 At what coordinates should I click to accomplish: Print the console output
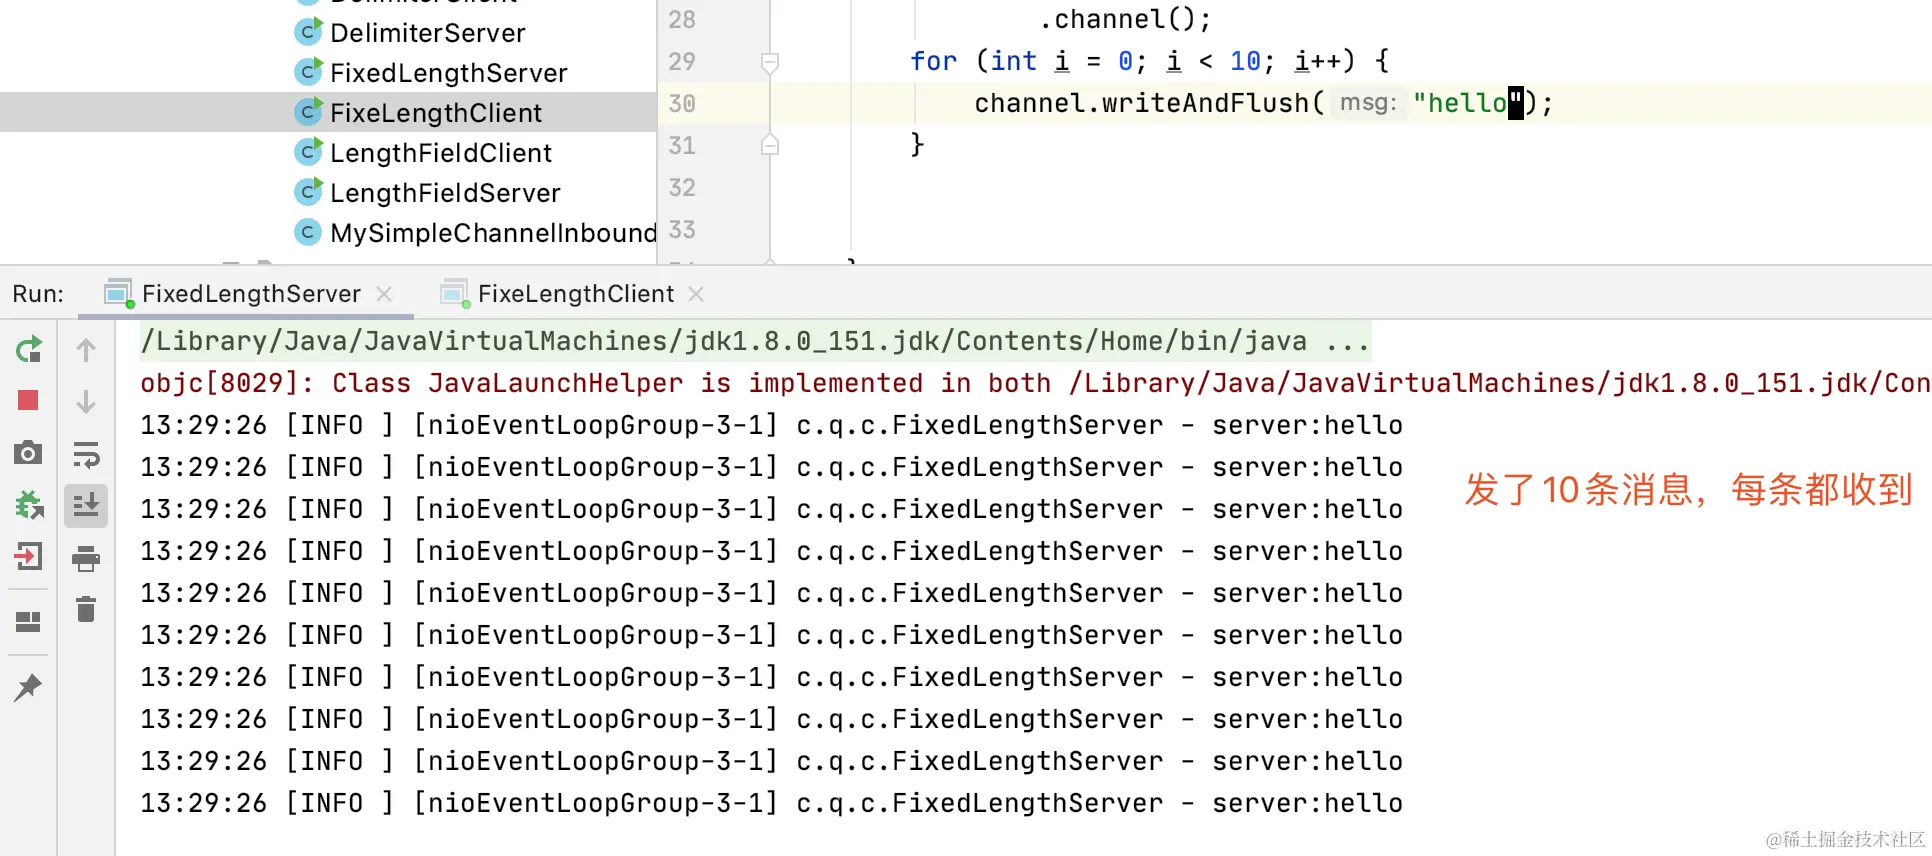(x=86, y=558)
